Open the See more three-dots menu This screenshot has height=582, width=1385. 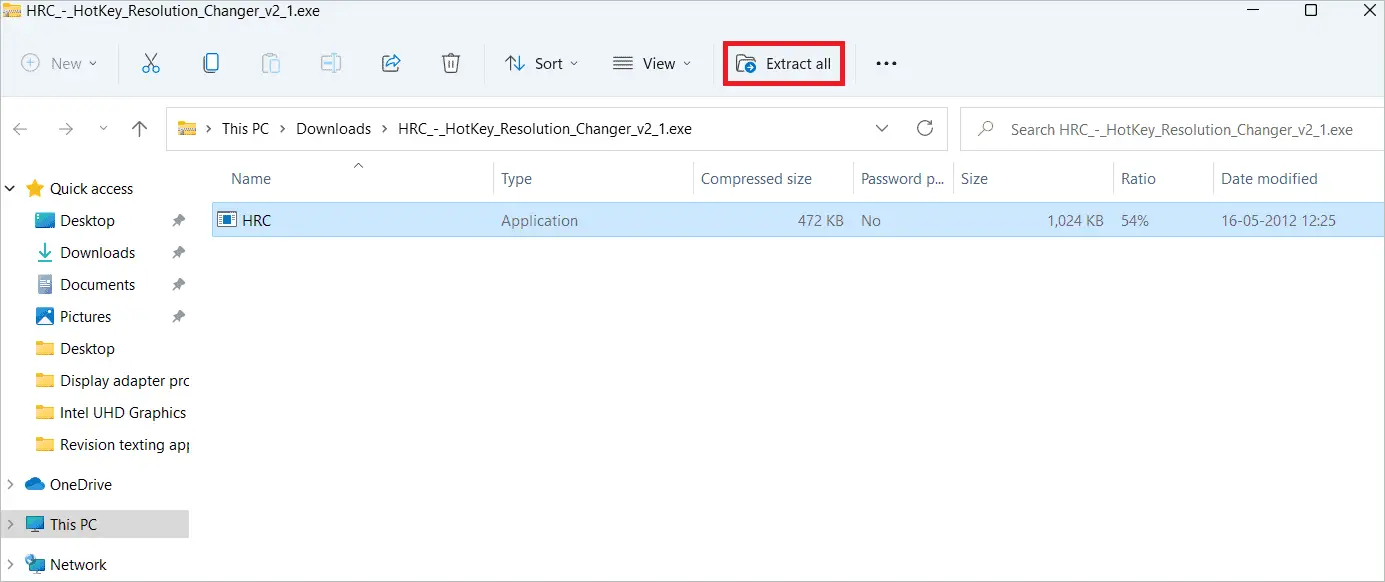[x=886, y=63]
